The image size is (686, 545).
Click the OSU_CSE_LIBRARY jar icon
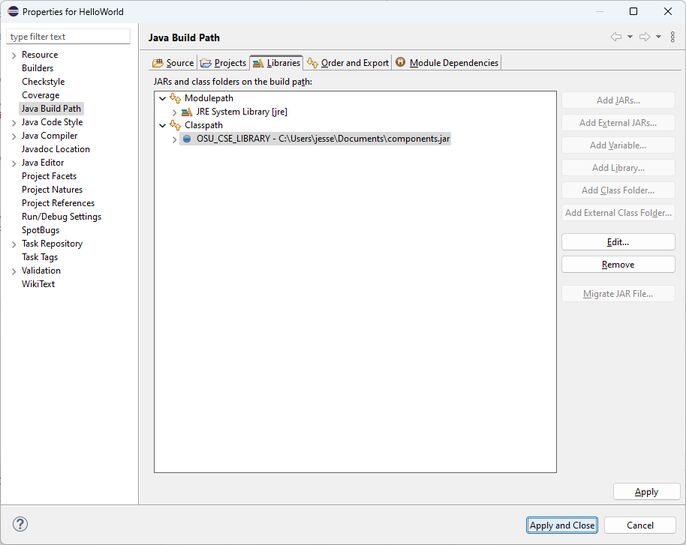click(x=187, y=139)
